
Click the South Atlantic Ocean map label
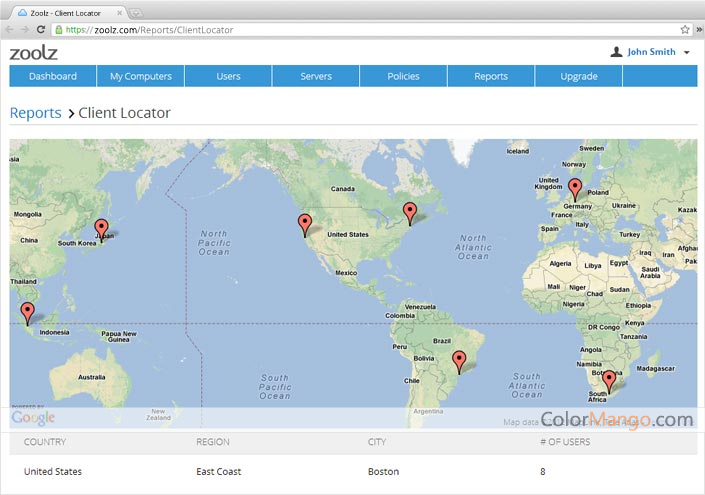coord(527,385)
